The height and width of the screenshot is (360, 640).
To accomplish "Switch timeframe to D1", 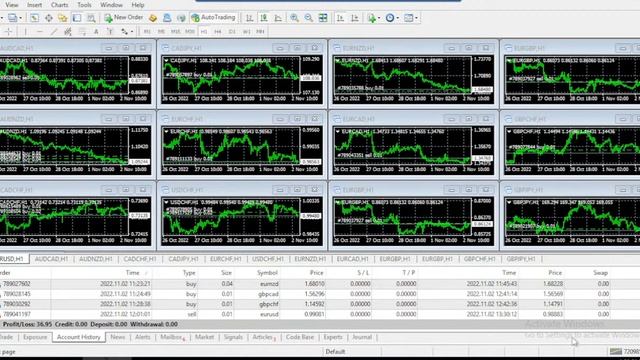I will (232, 31).
